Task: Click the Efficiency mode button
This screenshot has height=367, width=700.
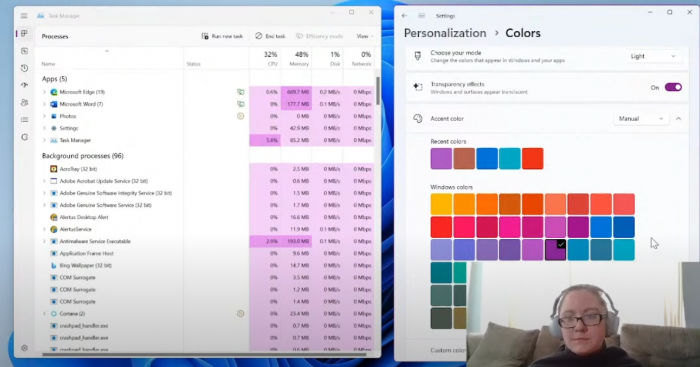Action: (319, 36)
